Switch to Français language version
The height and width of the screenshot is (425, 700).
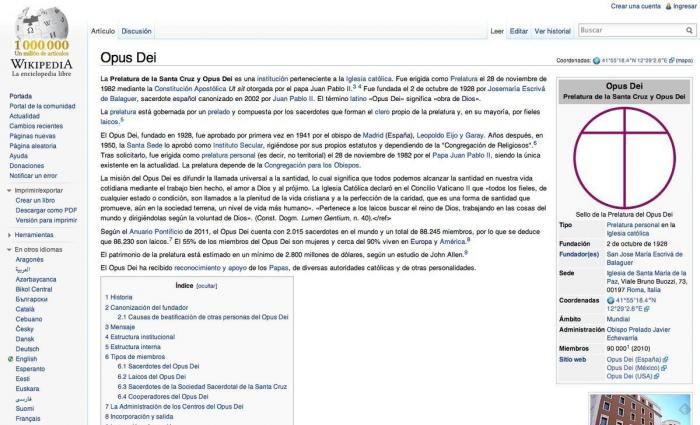28,419
